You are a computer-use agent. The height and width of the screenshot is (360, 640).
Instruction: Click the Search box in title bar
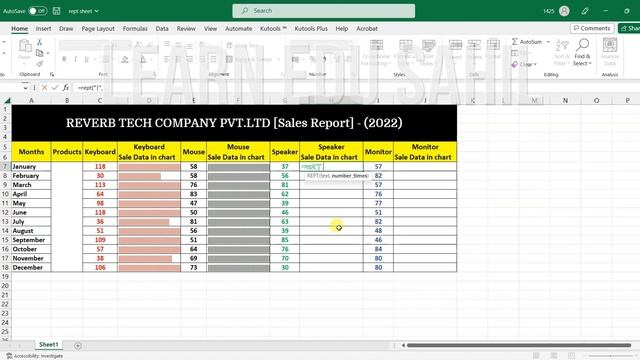coord(324,11)
